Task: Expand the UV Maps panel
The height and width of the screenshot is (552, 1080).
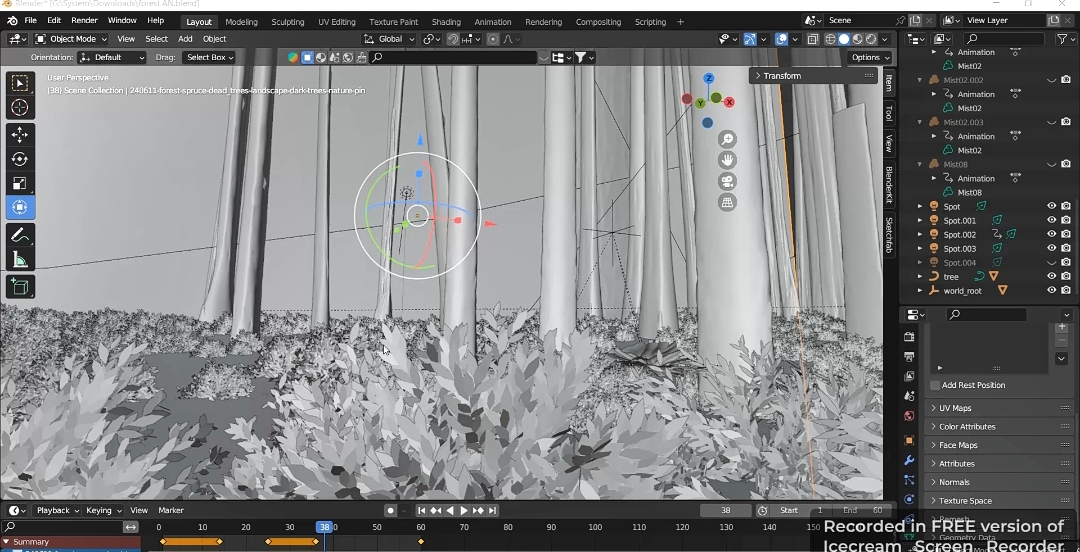Action: pyautogui.click(x=955, y=408)
